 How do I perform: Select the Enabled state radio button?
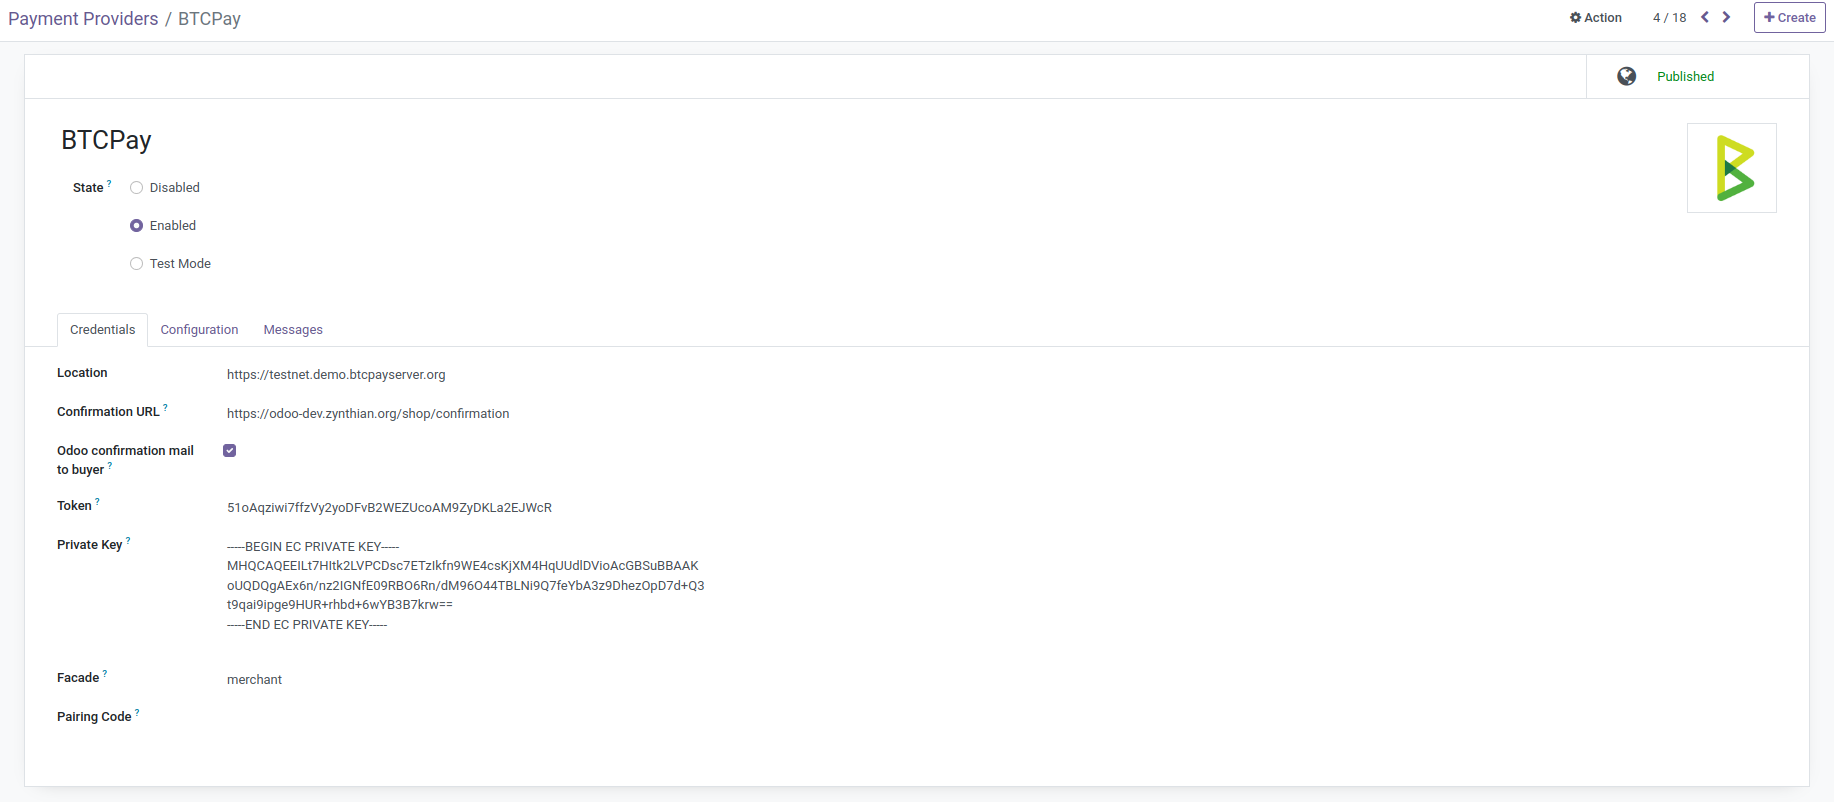coord(137,226)
